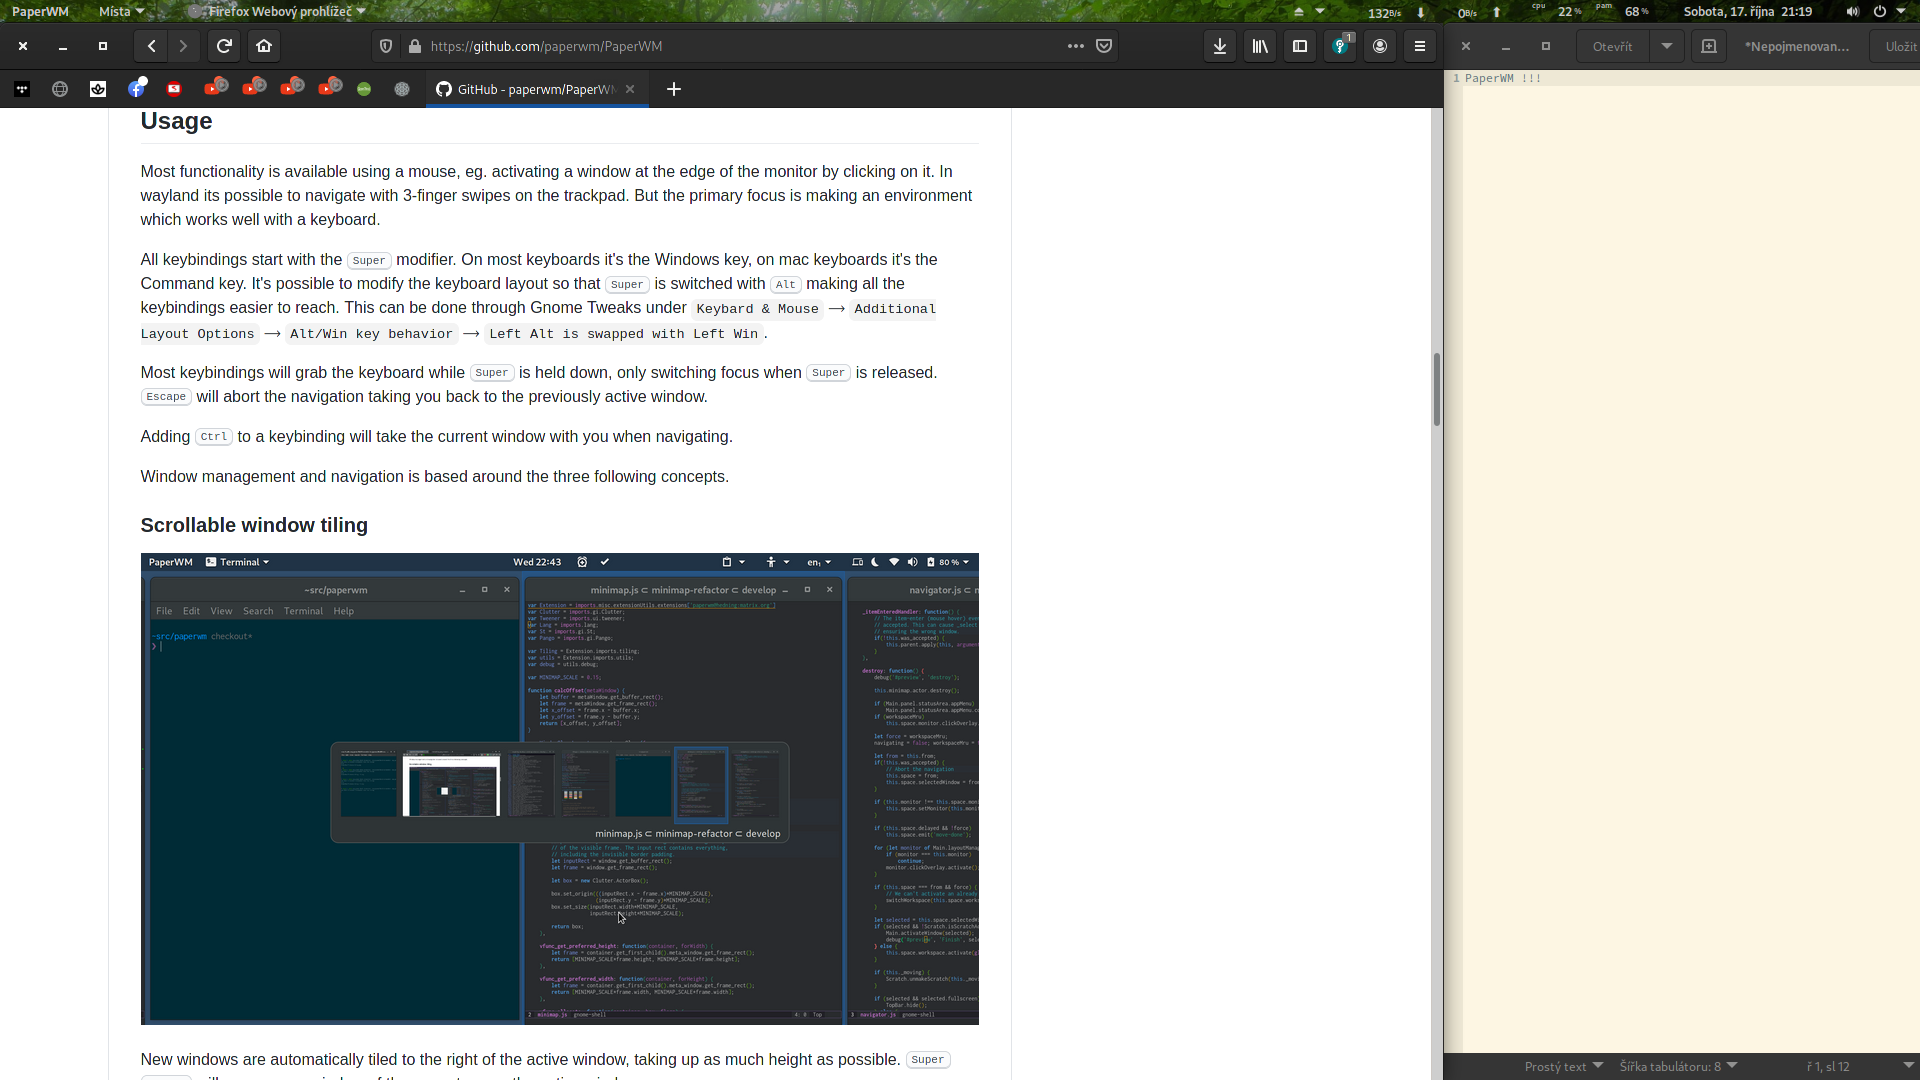Switch to the first pinned black tab
Image resolution: width=1920 pixels, height=1080 pixels.
click(x=22, y=89)
